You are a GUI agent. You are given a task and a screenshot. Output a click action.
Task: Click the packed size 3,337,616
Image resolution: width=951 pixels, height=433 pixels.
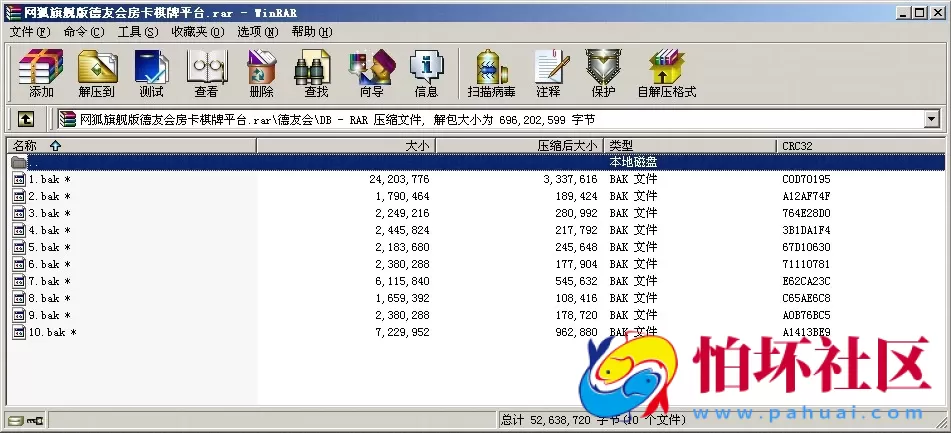(570, 180)
